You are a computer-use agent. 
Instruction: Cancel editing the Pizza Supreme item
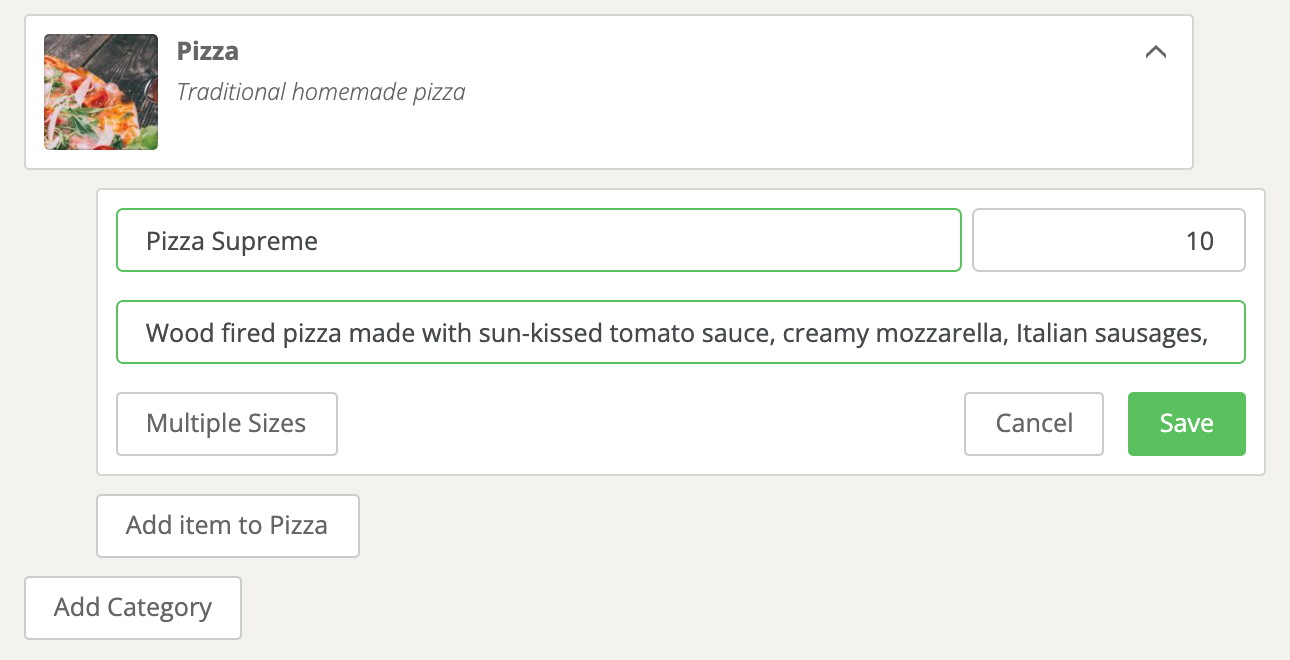point(1034,424)
